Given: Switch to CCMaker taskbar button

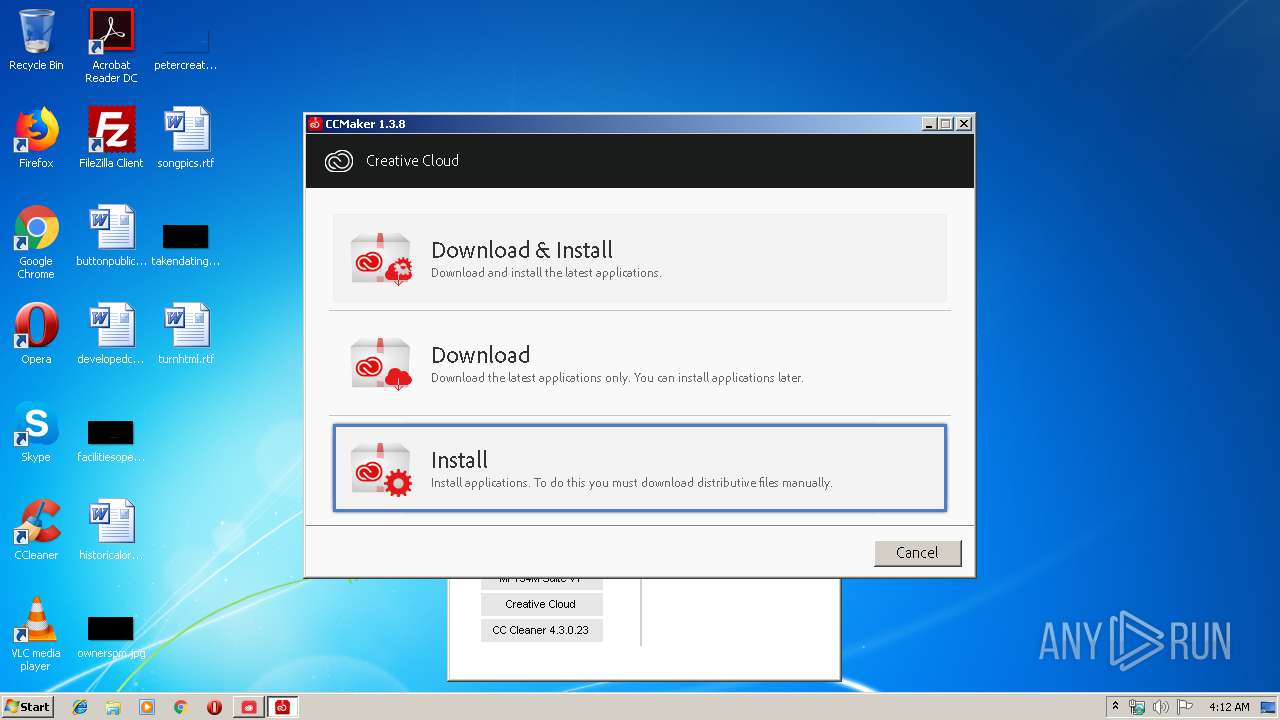Looking at the screenshot, I should (x=283, y=707).
